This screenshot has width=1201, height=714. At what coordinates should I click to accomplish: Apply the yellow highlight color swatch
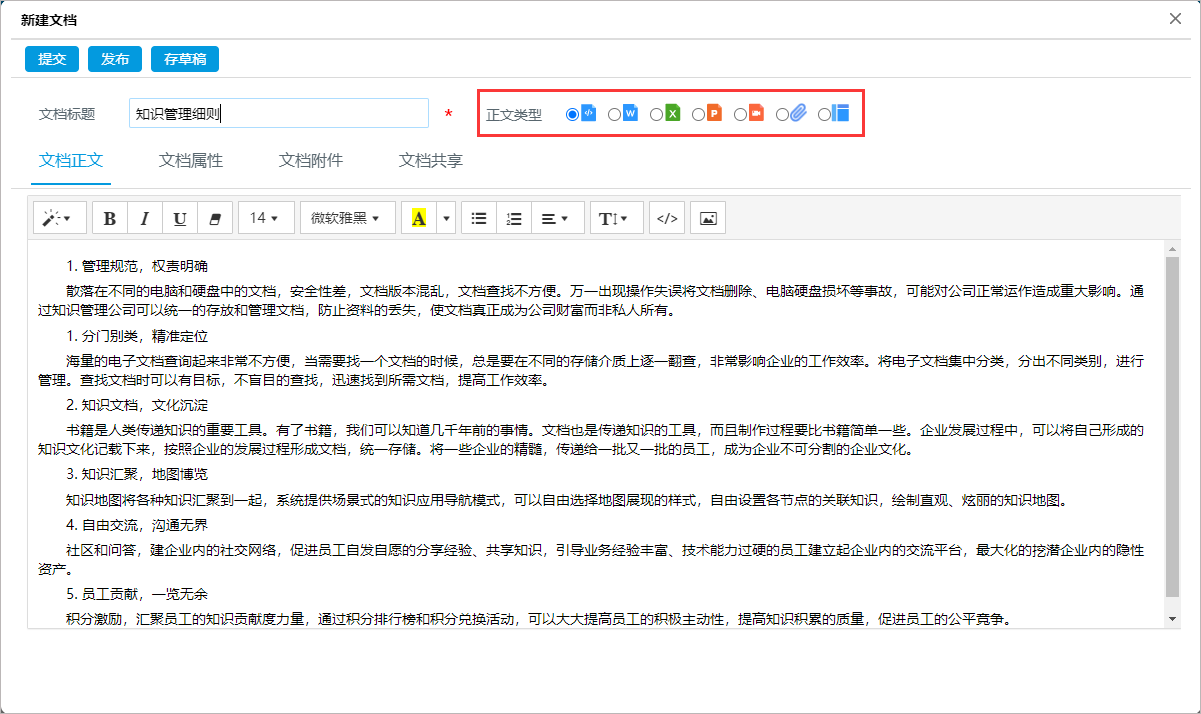(x=418, y=218)
